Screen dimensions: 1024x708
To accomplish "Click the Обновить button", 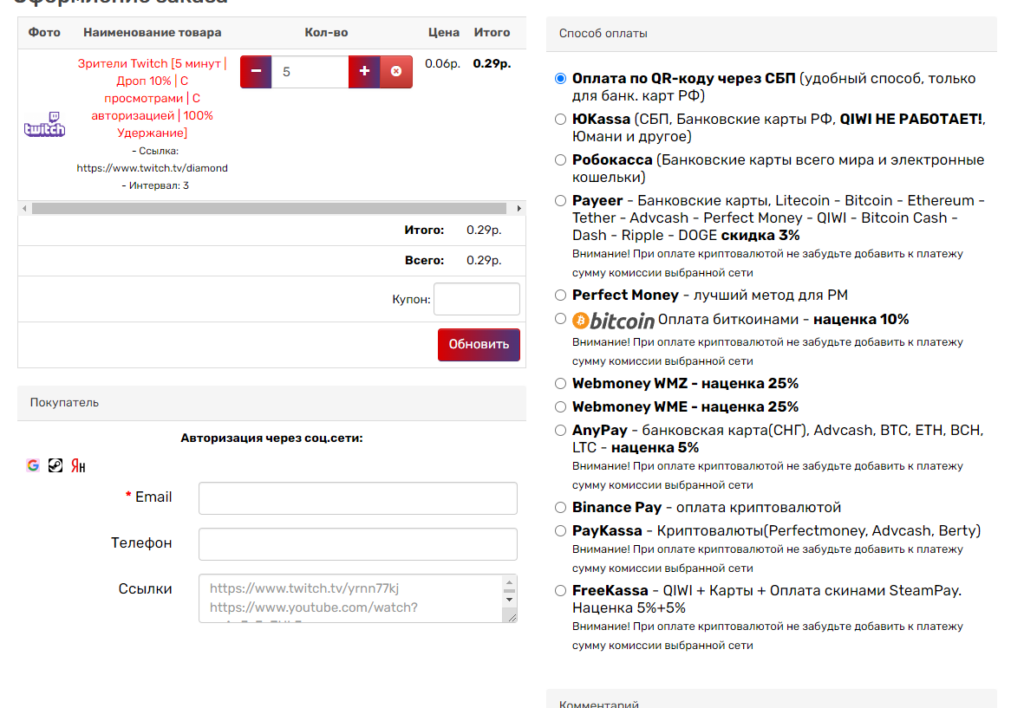I will pos(479,344).
